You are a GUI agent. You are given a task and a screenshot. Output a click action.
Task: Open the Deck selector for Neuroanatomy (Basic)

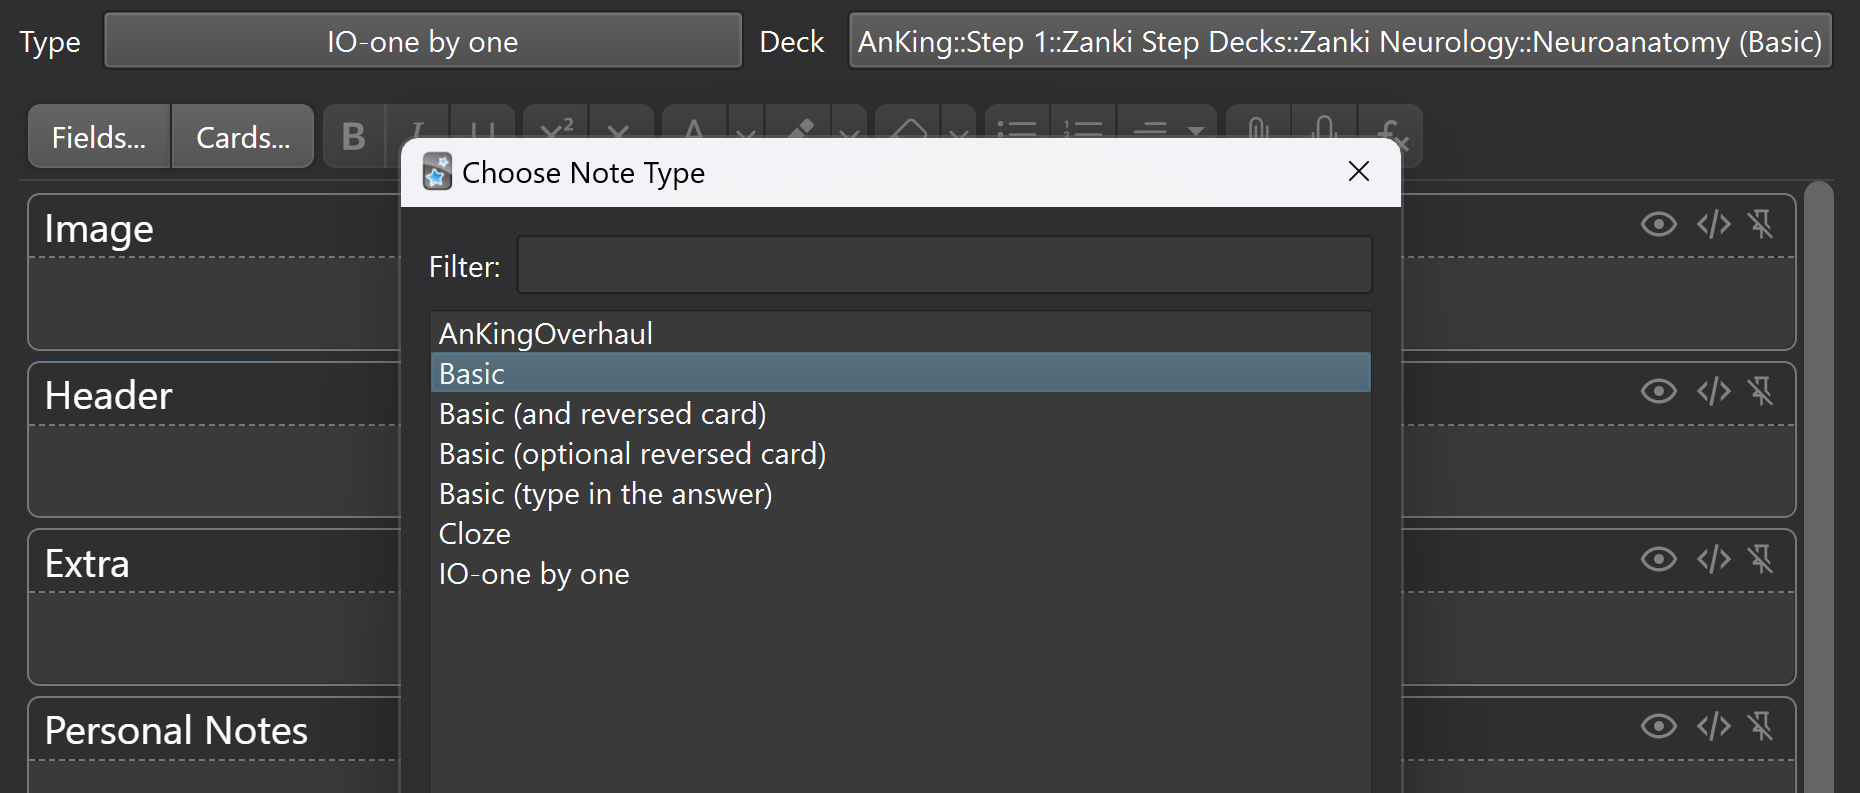(1339, 41)
